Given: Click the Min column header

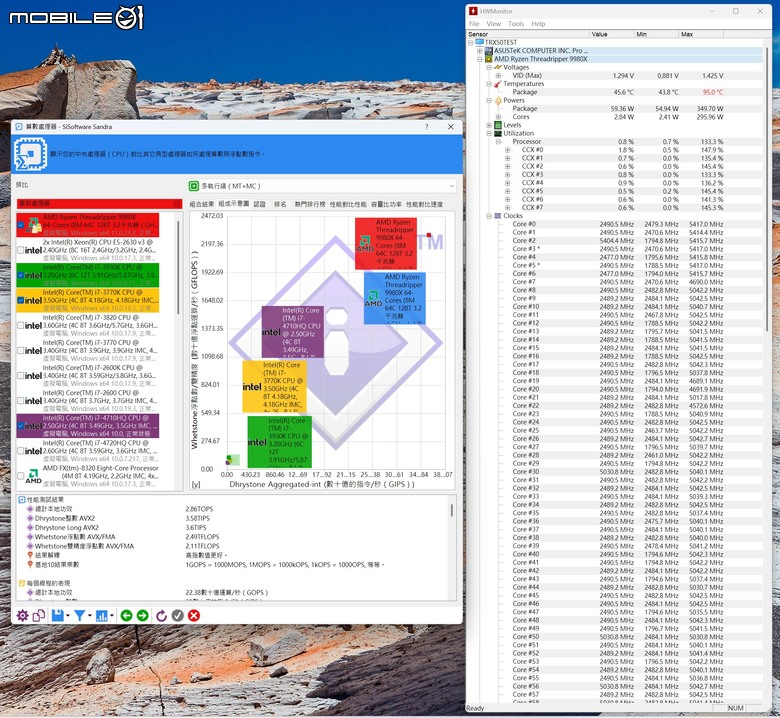Looking at the screenshot, I should coord(657,34).
